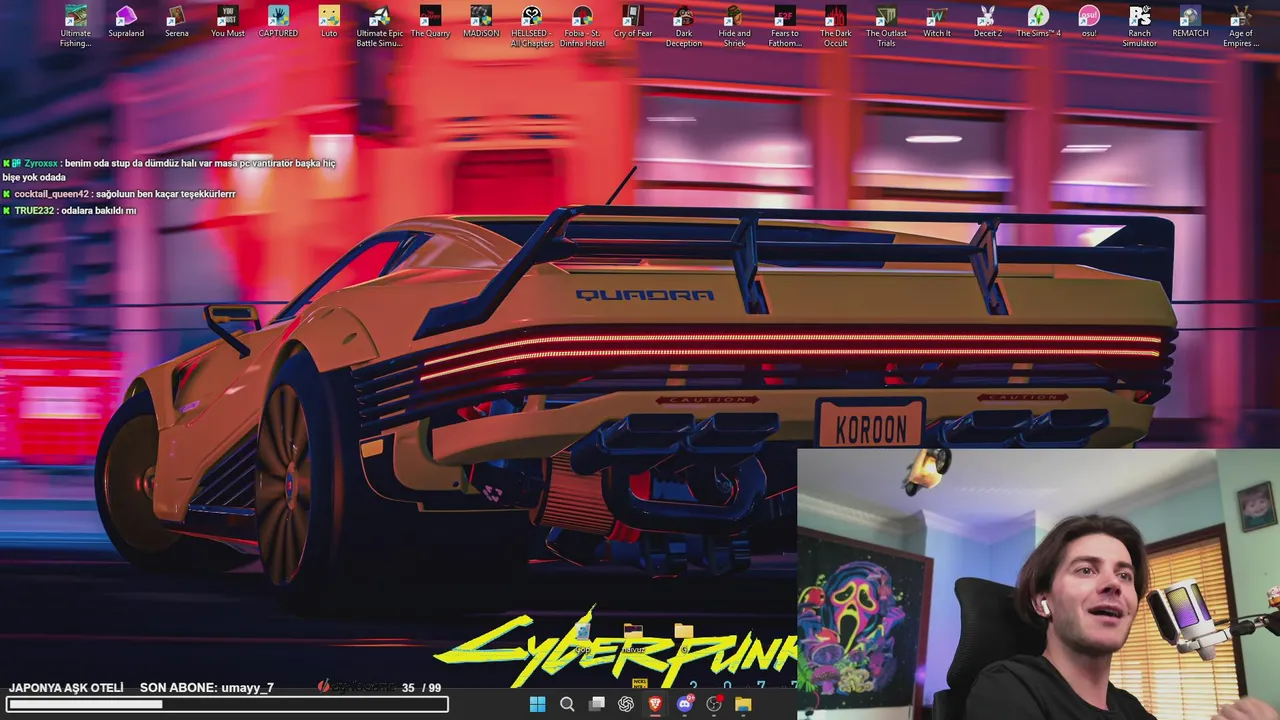Click the streamer webcam overlay
Viewport: 1280px width, 720px height.
tap(1038, 584)
